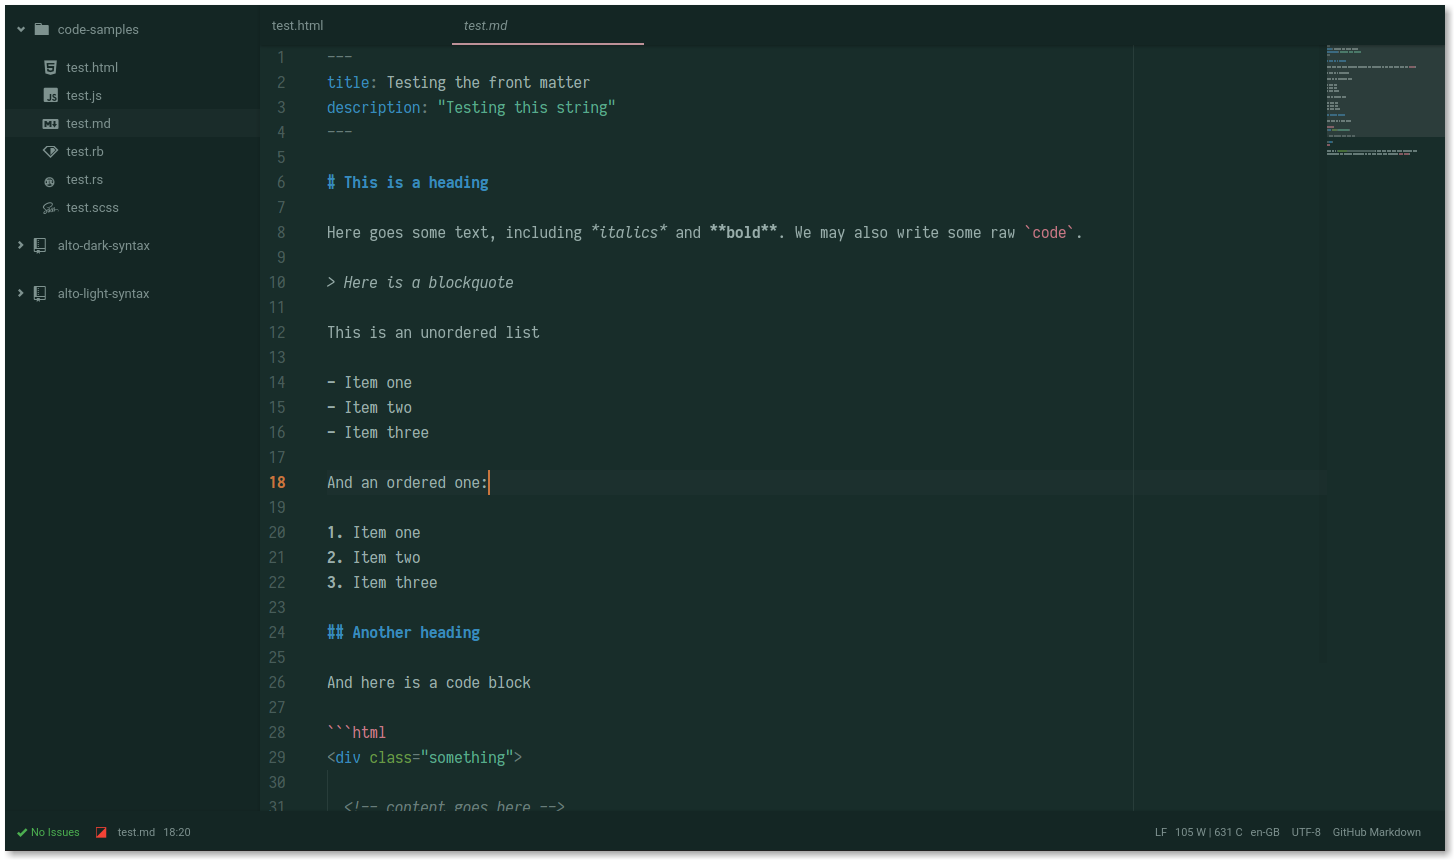The height and width of the screenshot is (860, 1454).
Task: Change grammar from GitHub Markdown
Action: tap(1376, 832)
